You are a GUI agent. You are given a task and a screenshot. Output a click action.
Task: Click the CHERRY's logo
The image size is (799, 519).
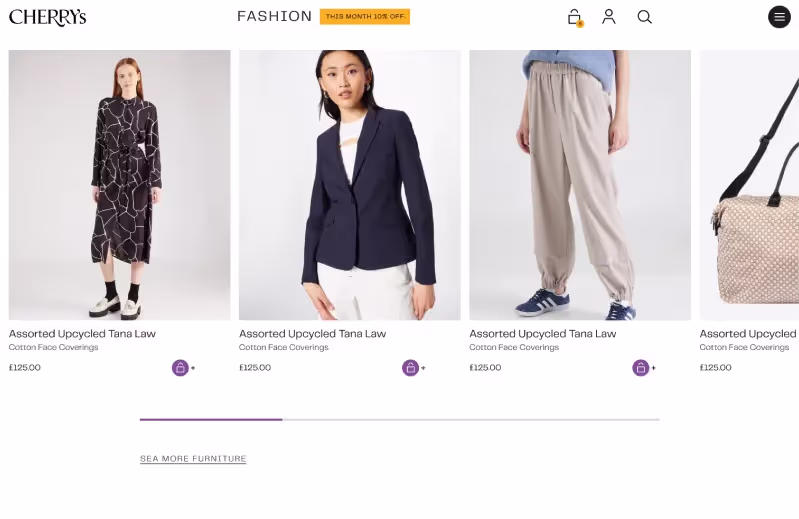coord(47,17)
